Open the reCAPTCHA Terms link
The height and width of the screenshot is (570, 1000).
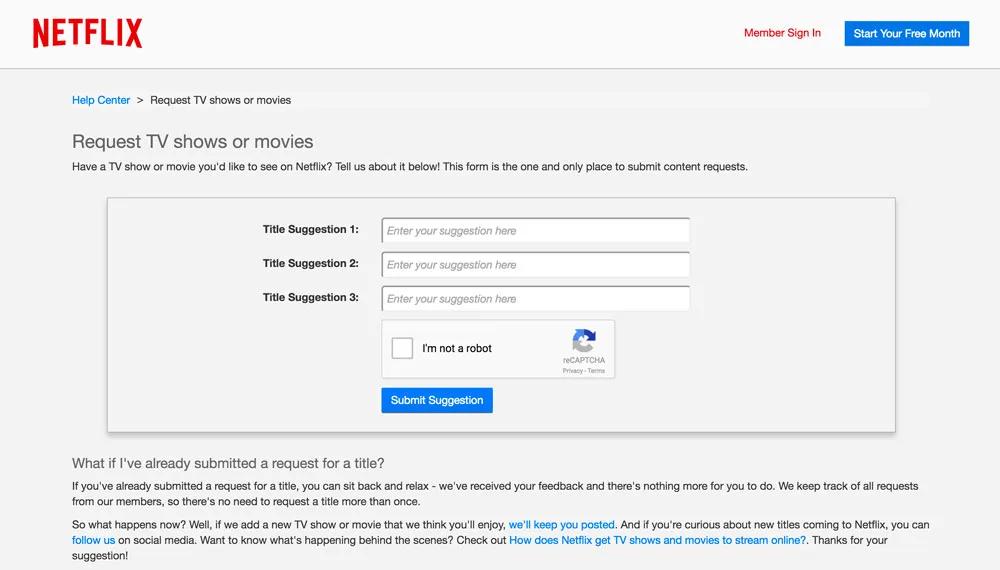596,371
